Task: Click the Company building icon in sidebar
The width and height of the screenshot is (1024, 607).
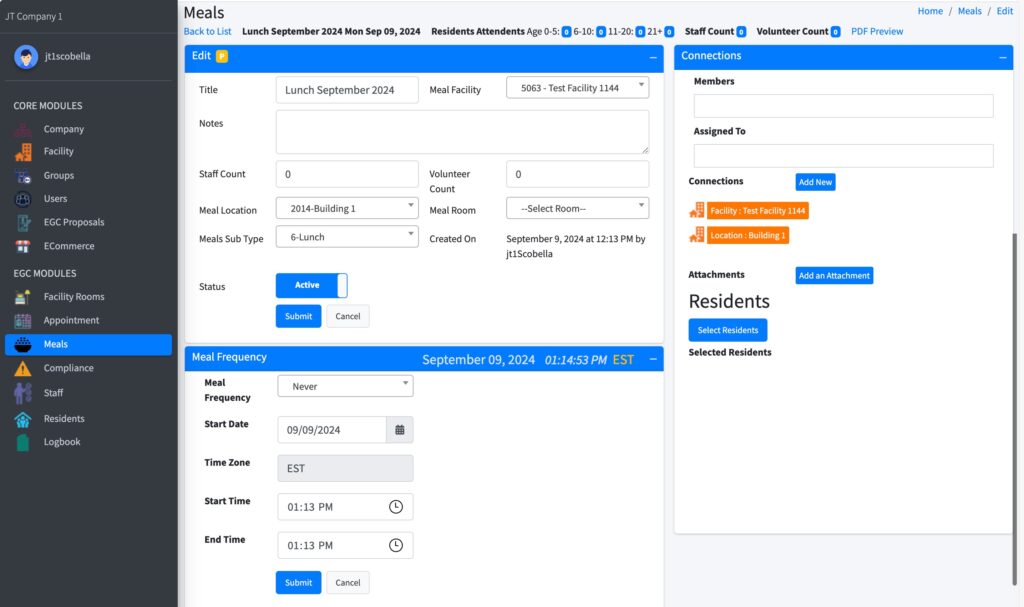Action: (23, 129)
